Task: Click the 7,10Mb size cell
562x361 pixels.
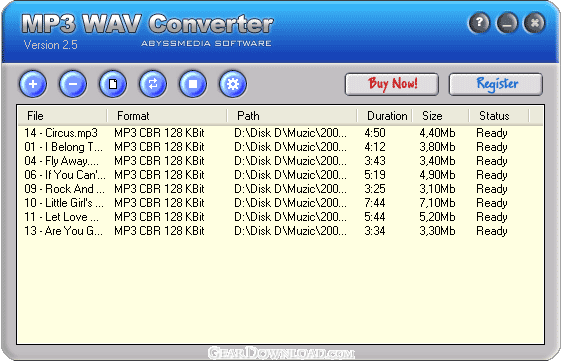Action: (x=437, y=203)
